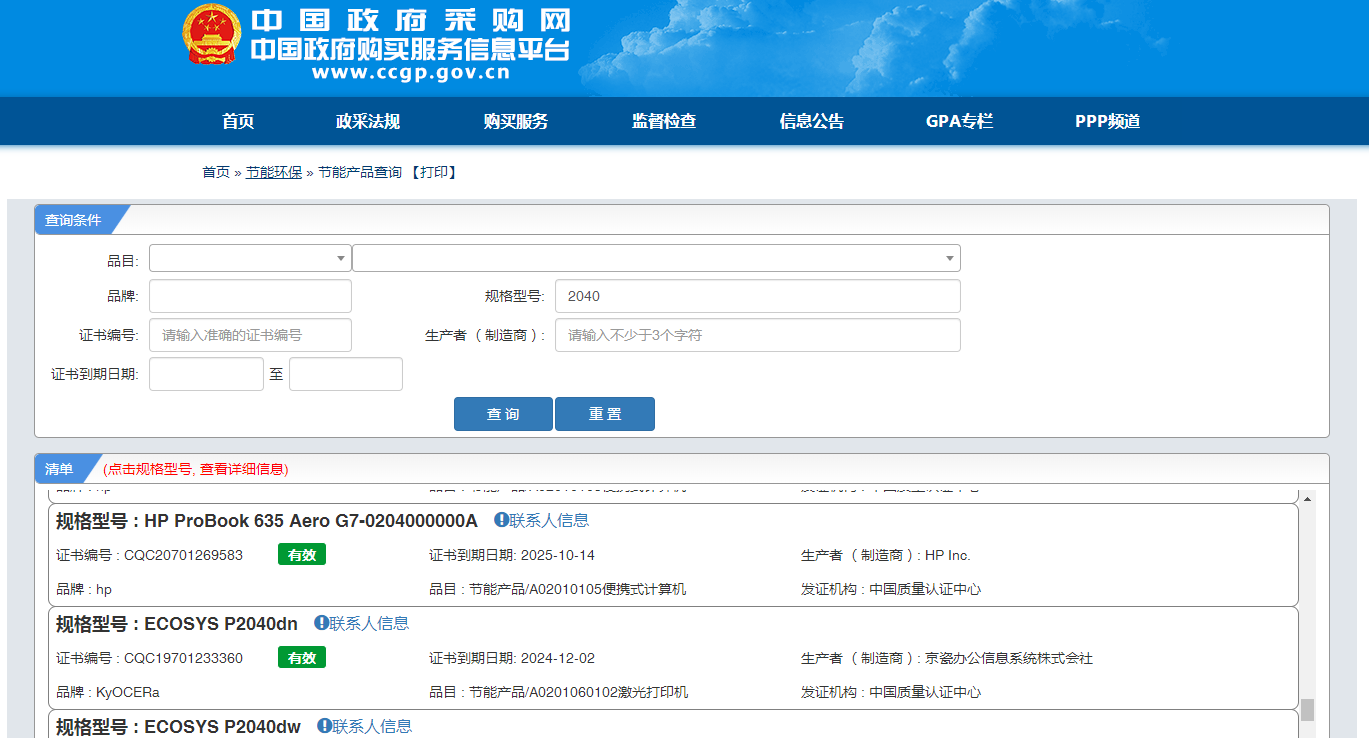Open the 首页 navigation menu item
The width and height of the screenshot is (1369, 738).
coord(238,121)
